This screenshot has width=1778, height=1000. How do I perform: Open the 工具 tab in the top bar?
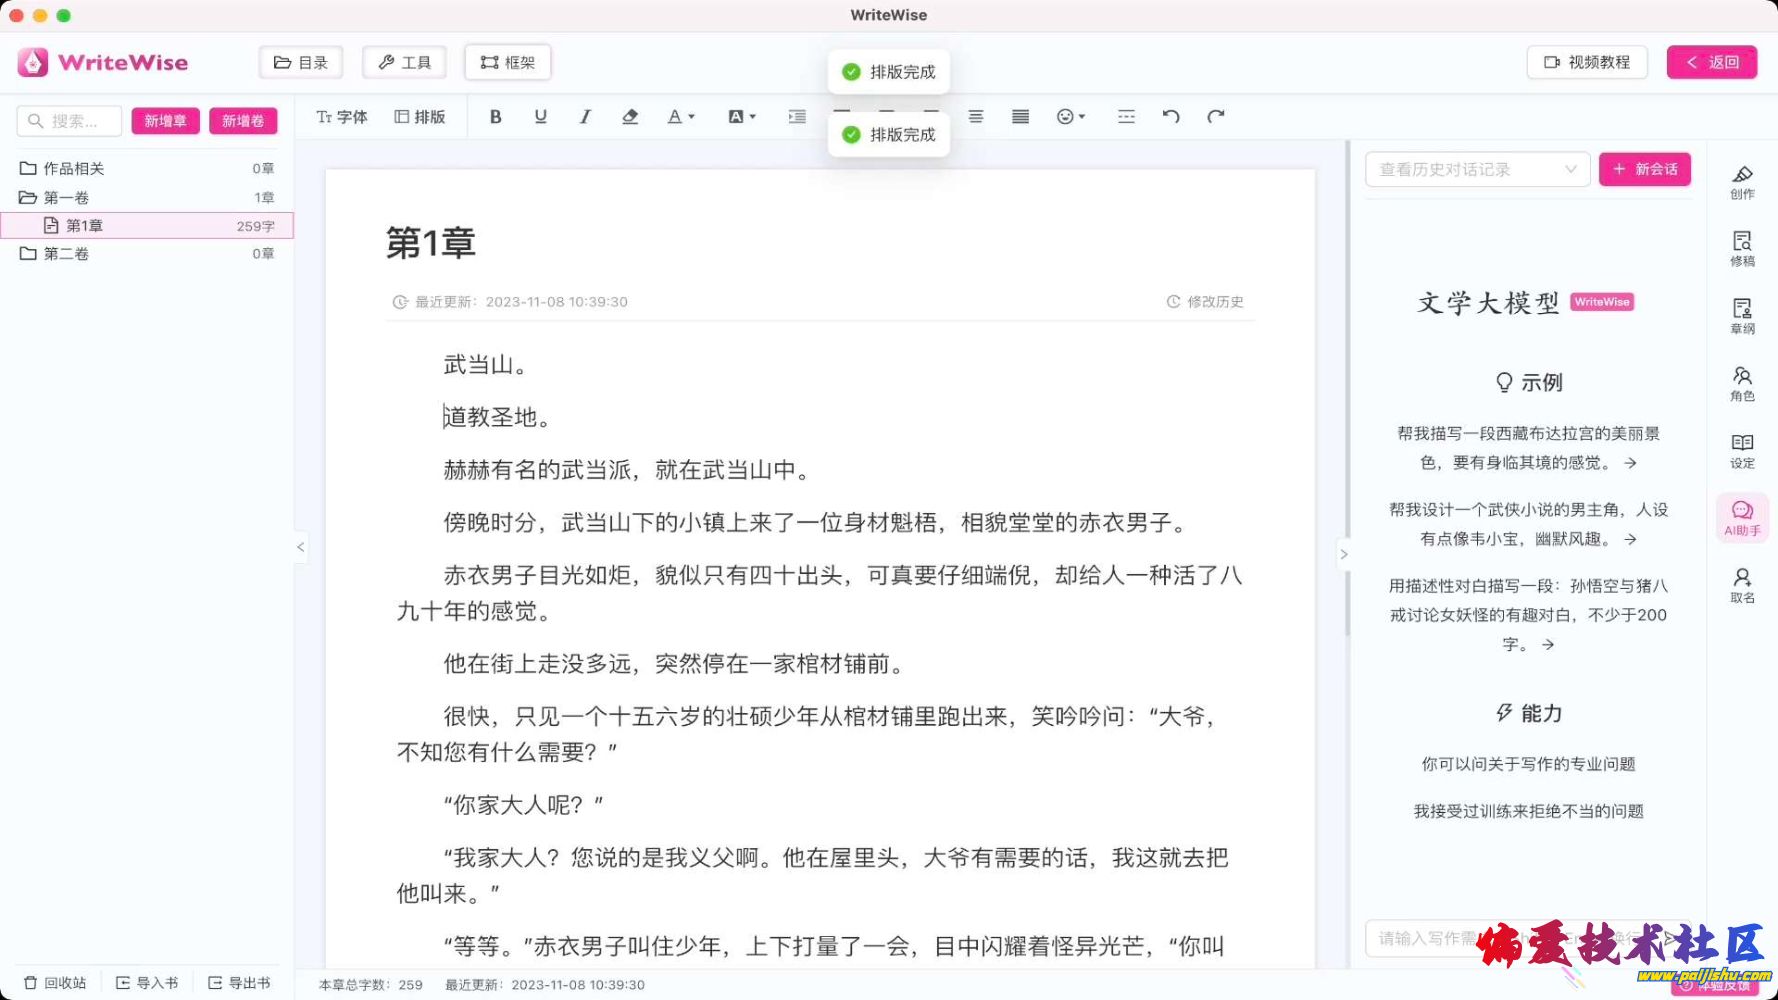405,62
